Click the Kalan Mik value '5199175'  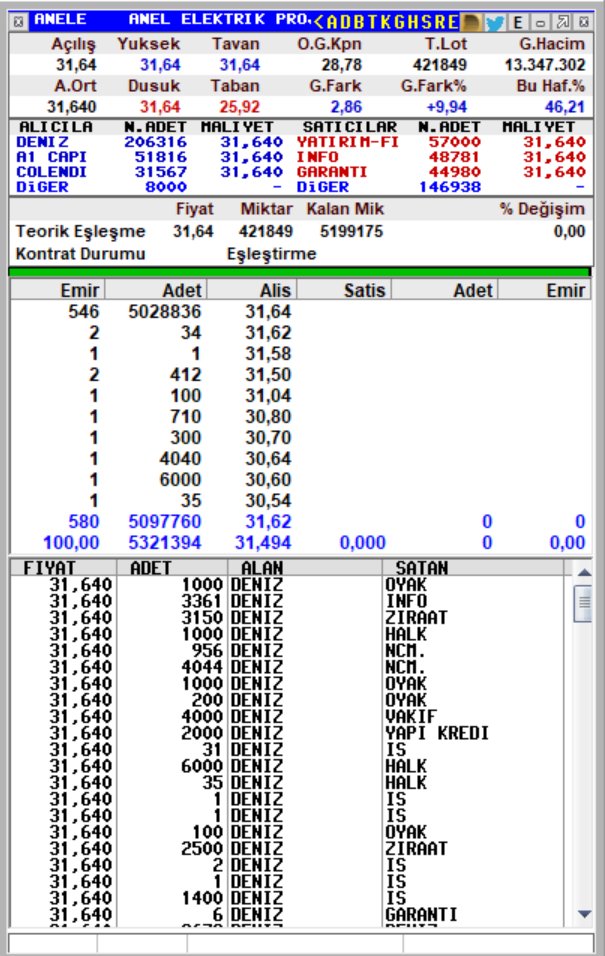point(351,232)
